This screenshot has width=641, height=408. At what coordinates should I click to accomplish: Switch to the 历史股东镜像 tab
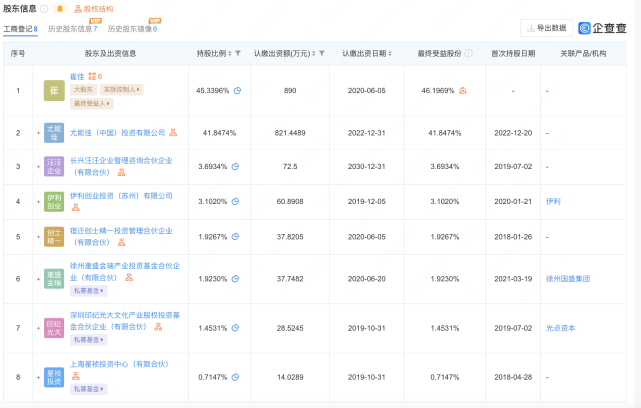132,29
